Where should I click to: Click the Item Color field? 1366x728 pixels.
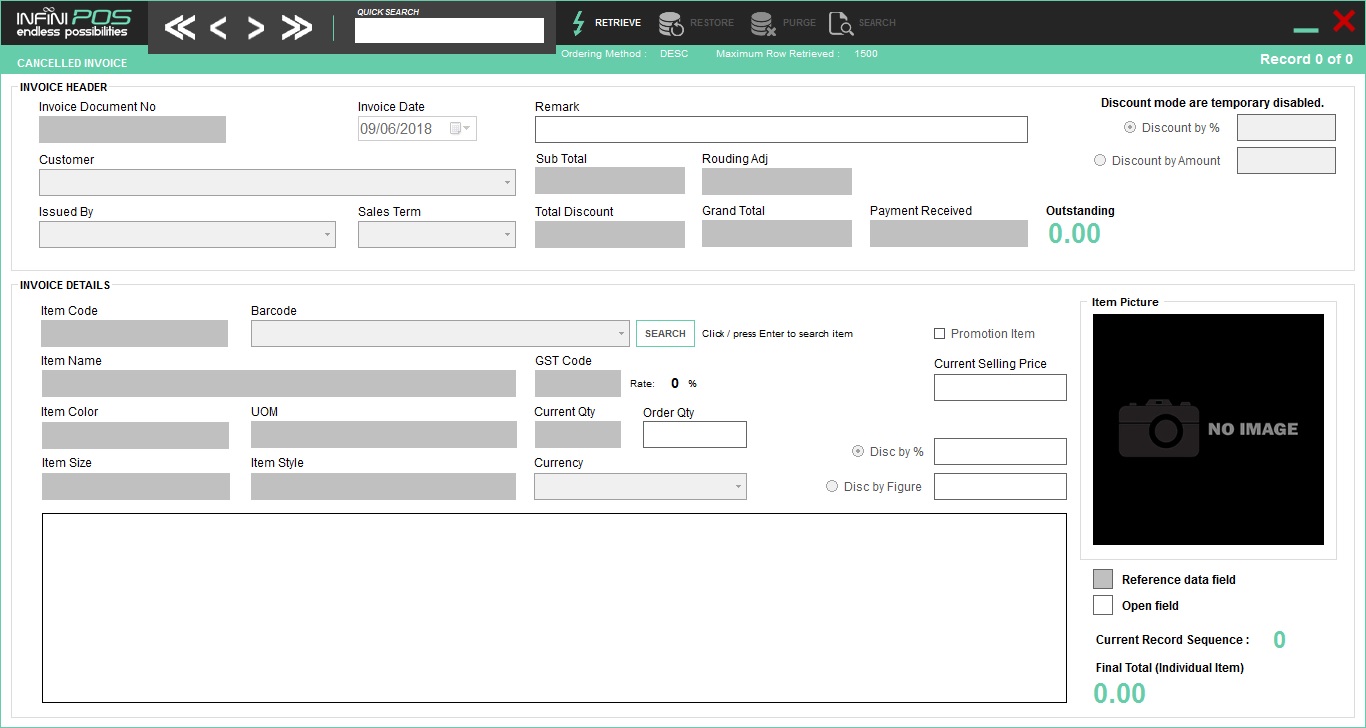[x=135, y=435]
